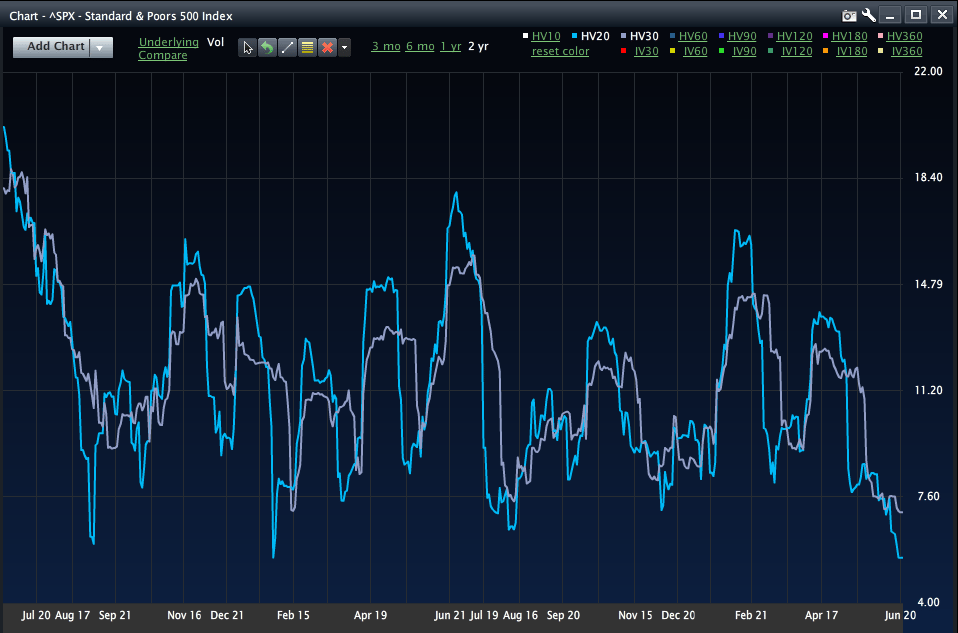This screenshot has width=958, height=633.
Task: Click the Add Chart button
Action: [56, 47]
